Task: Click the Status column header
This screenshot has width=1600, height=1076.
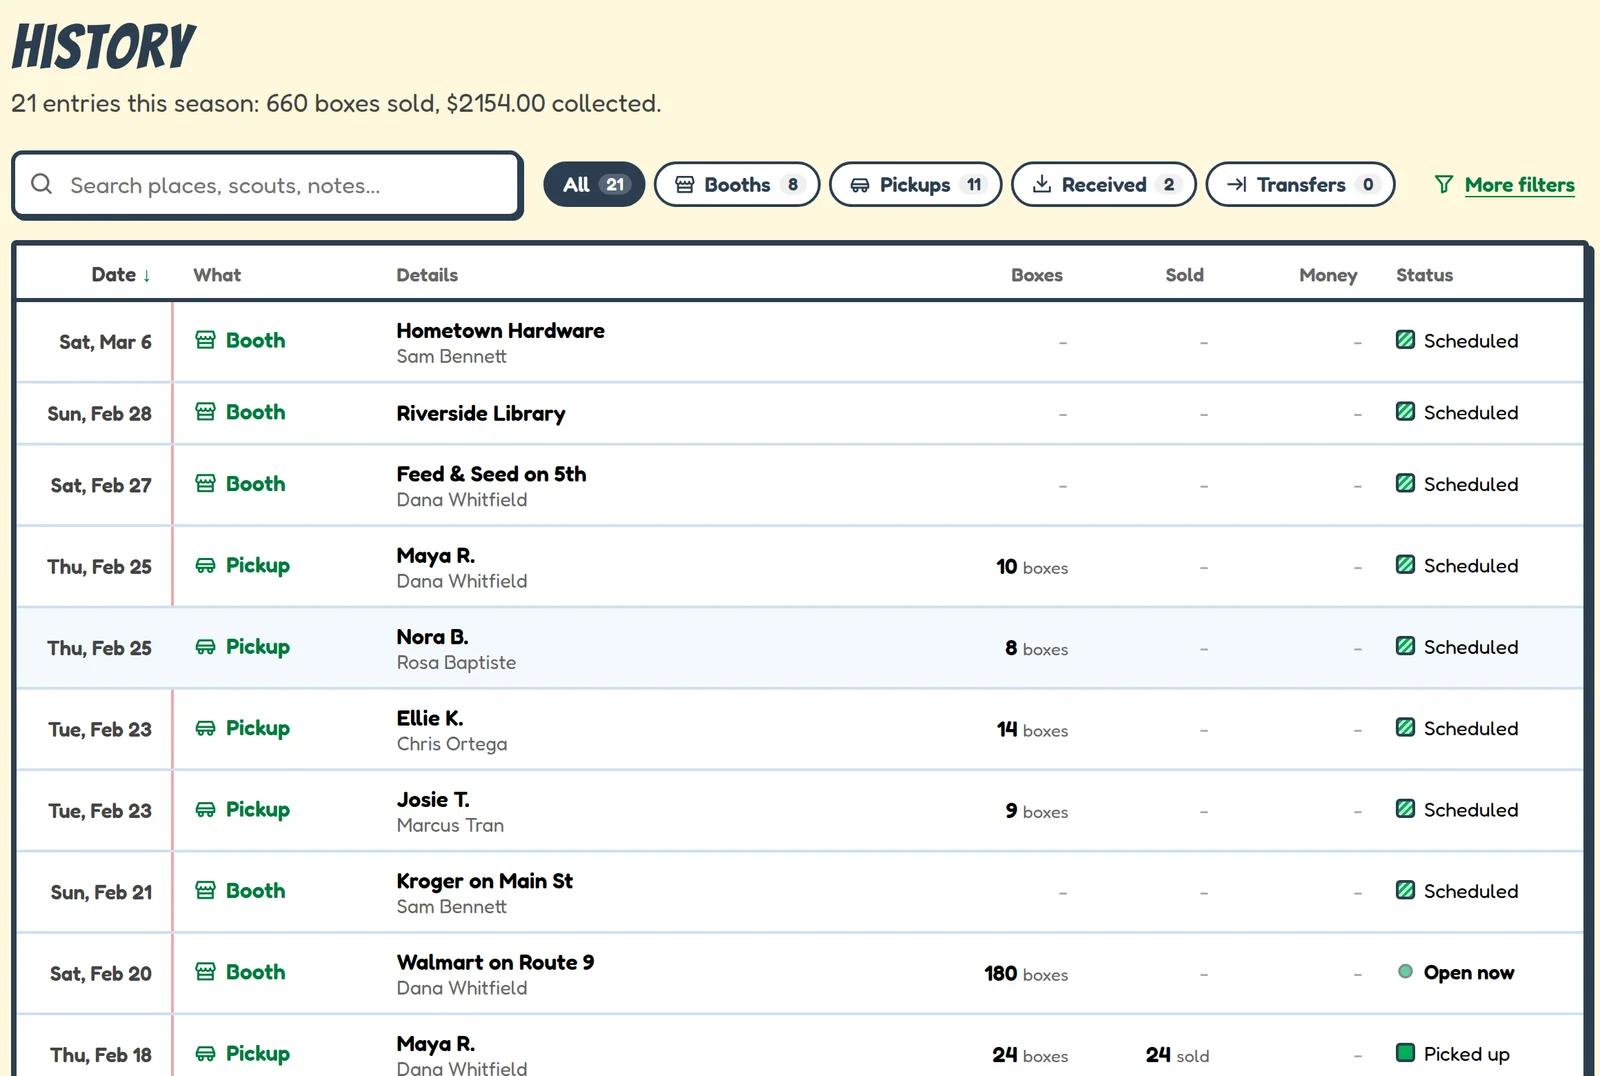Action: [1424, 275]
